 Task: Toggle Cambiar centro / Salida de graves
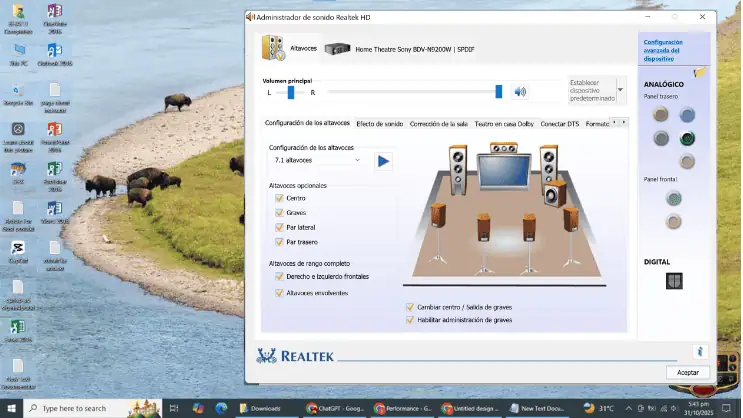pyautogui.click(x=410, y=307)
